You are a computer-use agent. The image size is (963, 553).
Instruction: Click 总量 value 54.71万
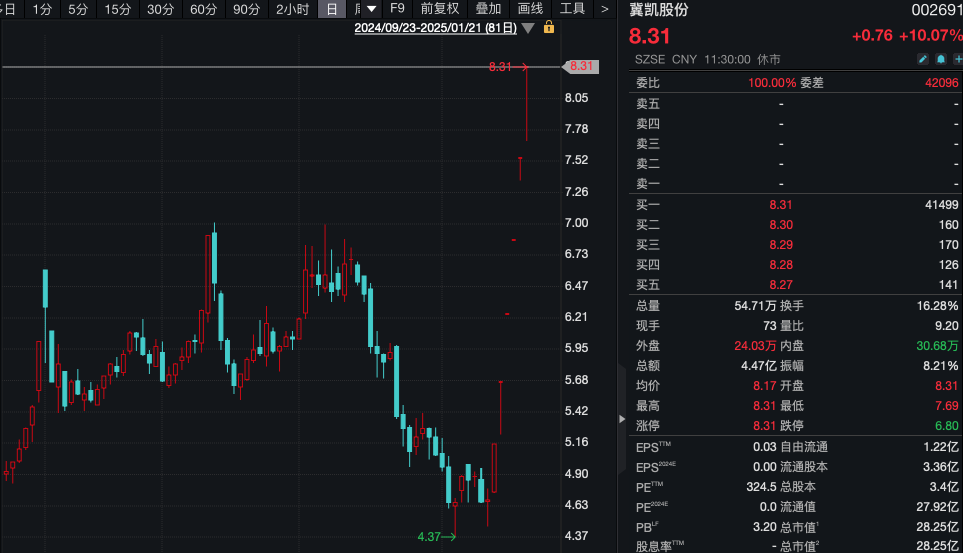756,305
